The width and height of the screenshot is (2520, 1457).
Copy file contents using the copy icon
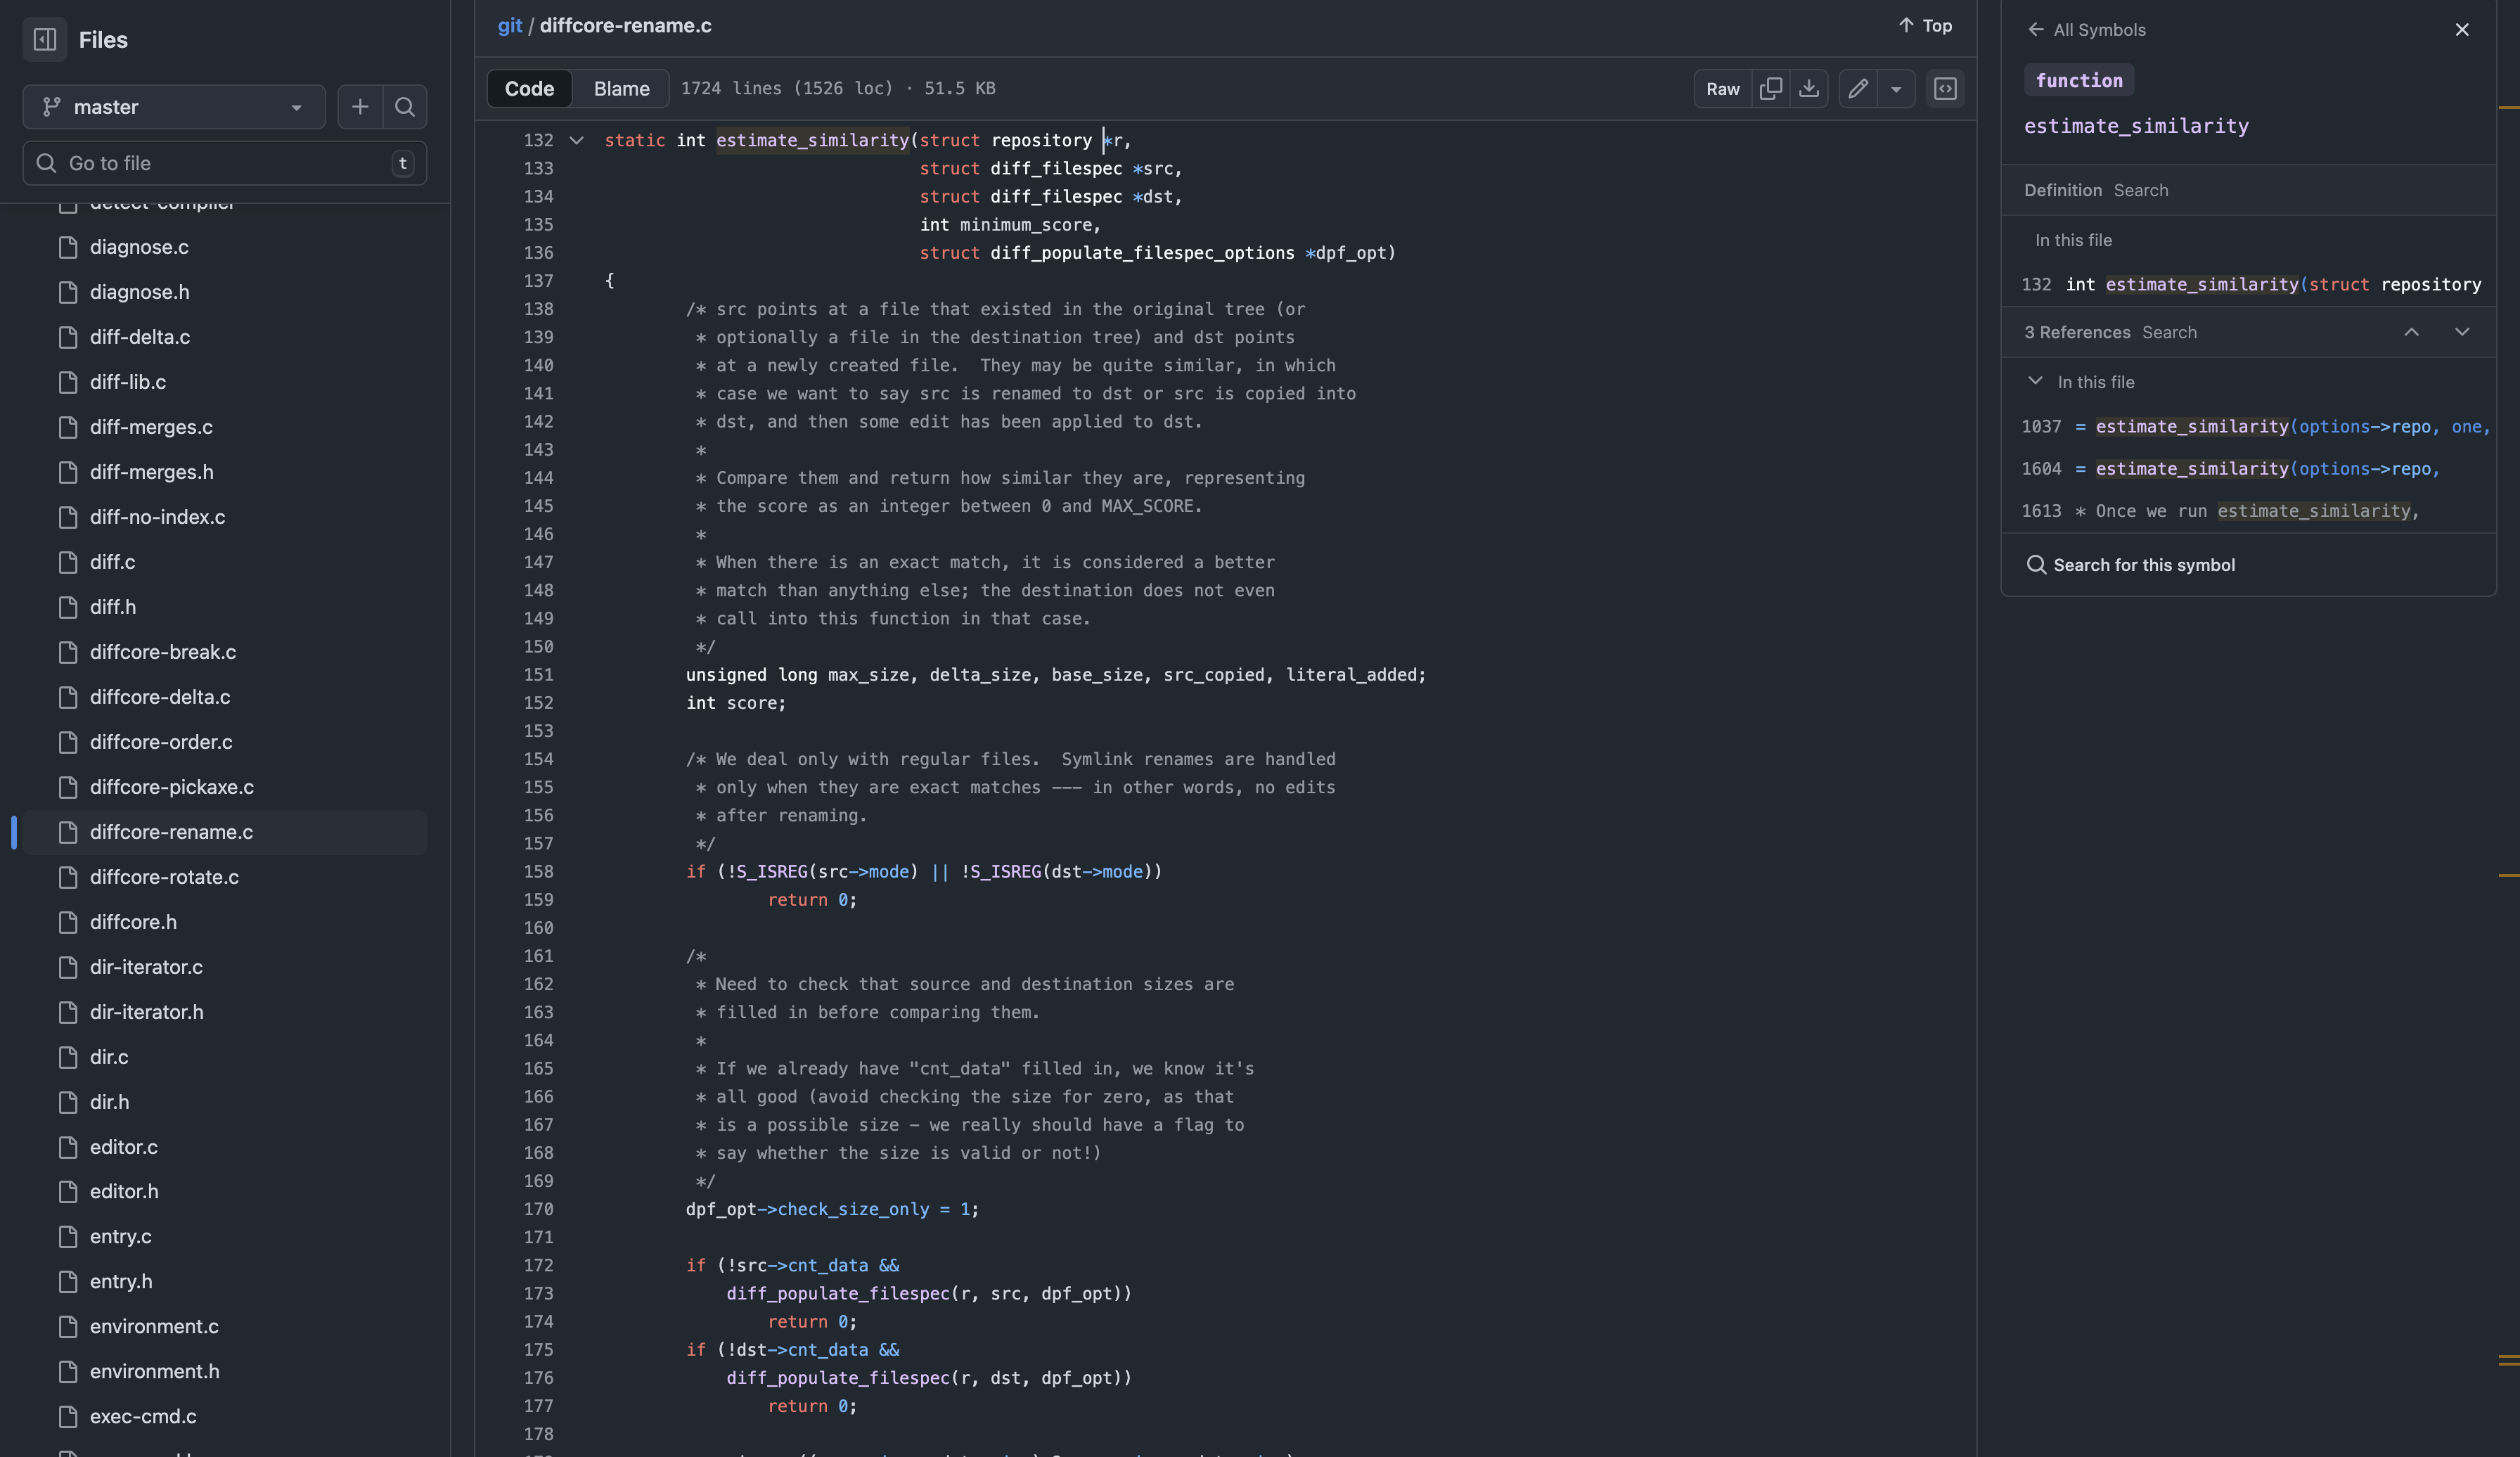pos(1771,88)
